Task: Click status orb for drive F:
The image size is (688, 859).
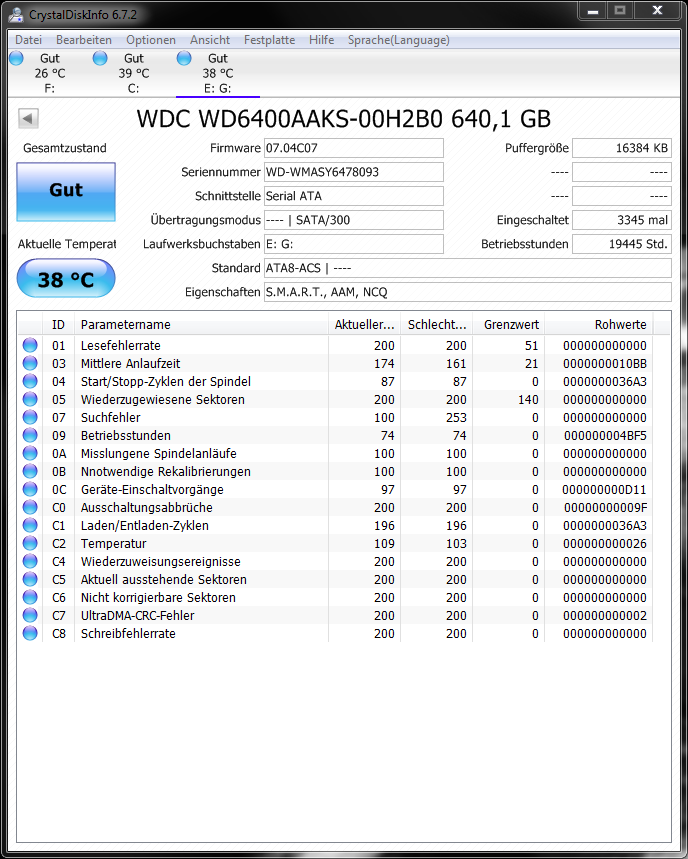Action: pyautogui.click(x=16, y=58)
